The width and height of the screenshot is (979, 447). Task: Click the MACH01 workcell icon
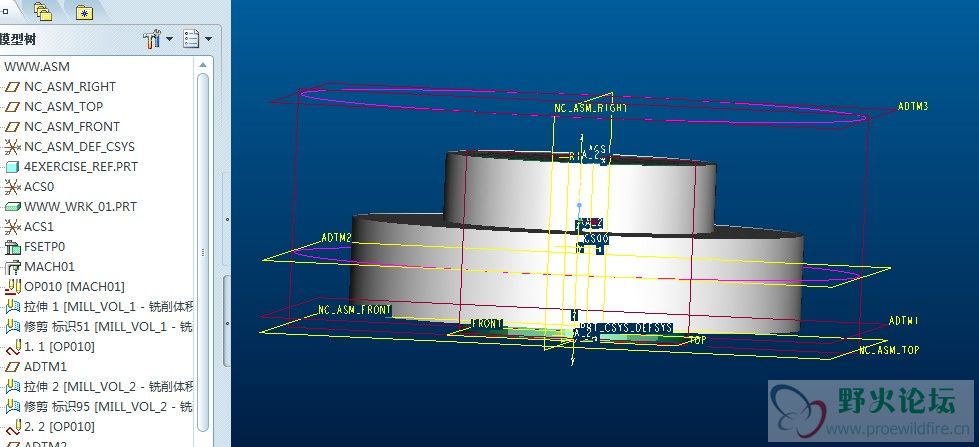(12, 267)
